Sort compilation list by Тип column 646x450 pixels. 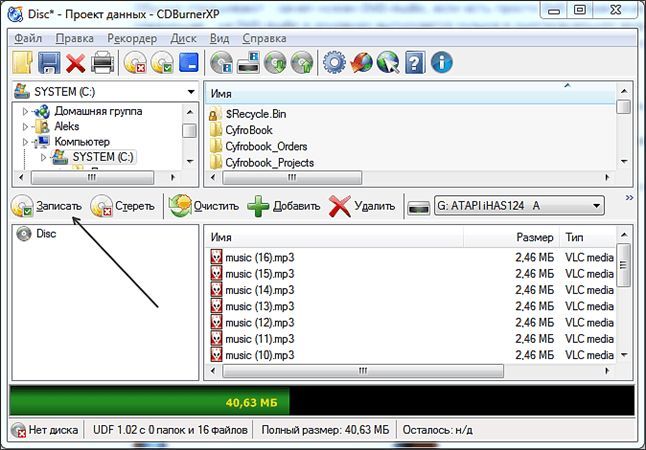[x=587, y=237]
